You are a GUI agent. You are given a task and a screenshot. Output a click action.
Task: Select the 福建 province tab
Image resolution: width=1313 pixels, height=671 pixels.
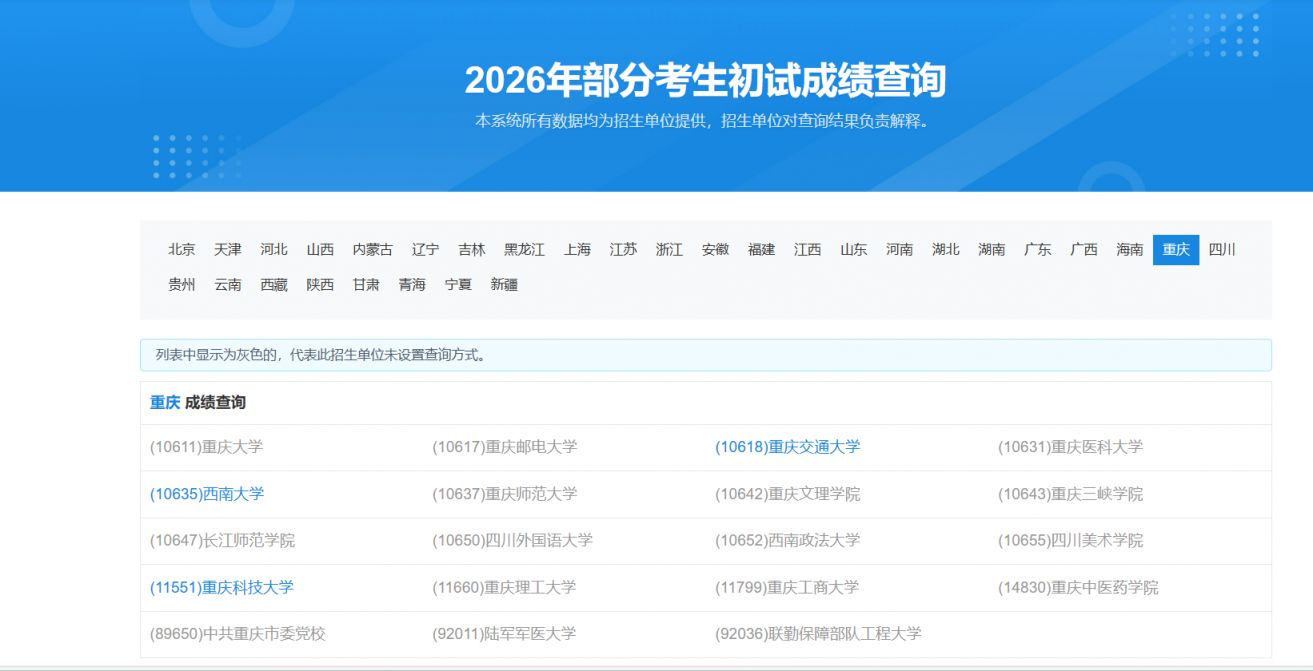762,250
